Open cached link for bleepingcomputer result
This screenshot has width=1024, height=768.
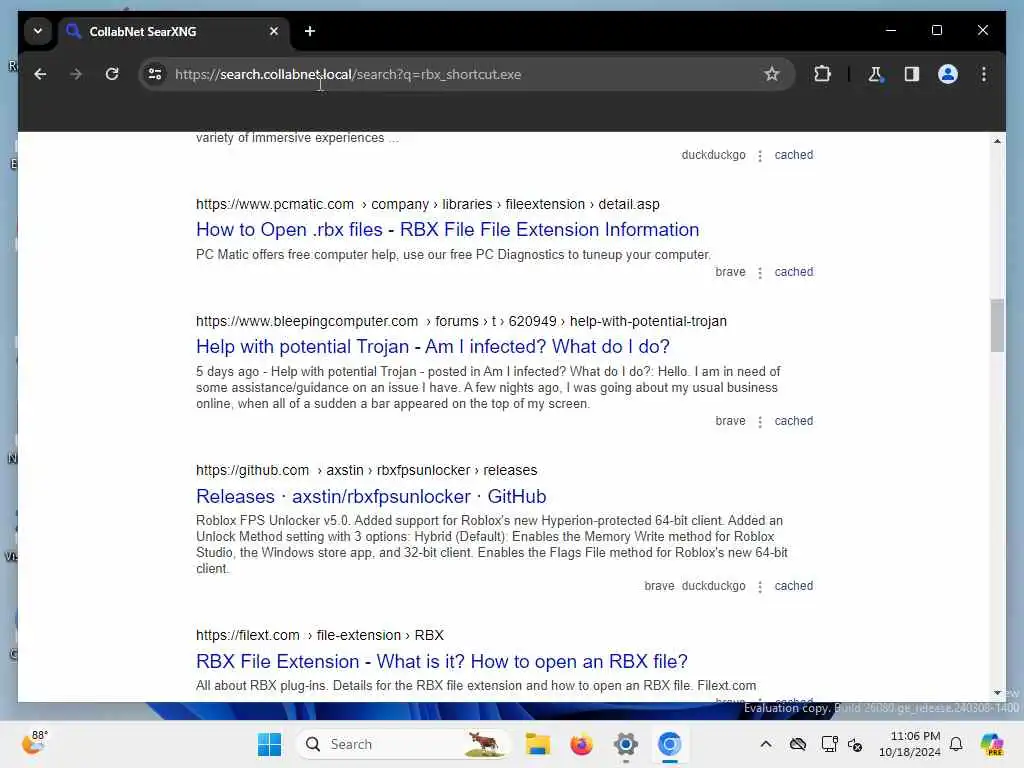pos(793,421)
